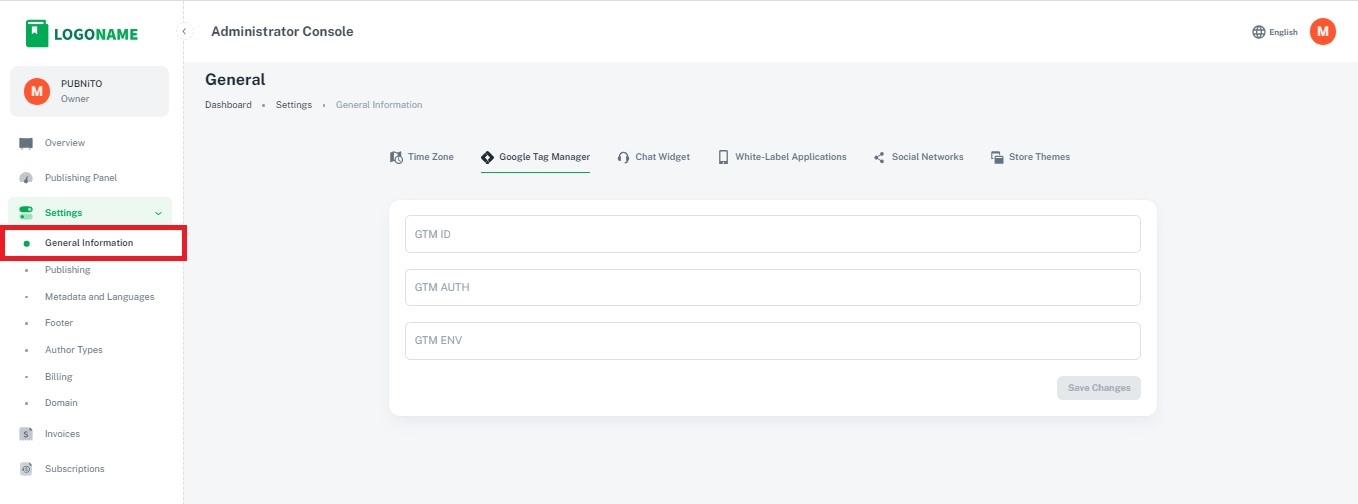Click the globe language icon
Viewport: 1358px width, 504px height.
1258,32
